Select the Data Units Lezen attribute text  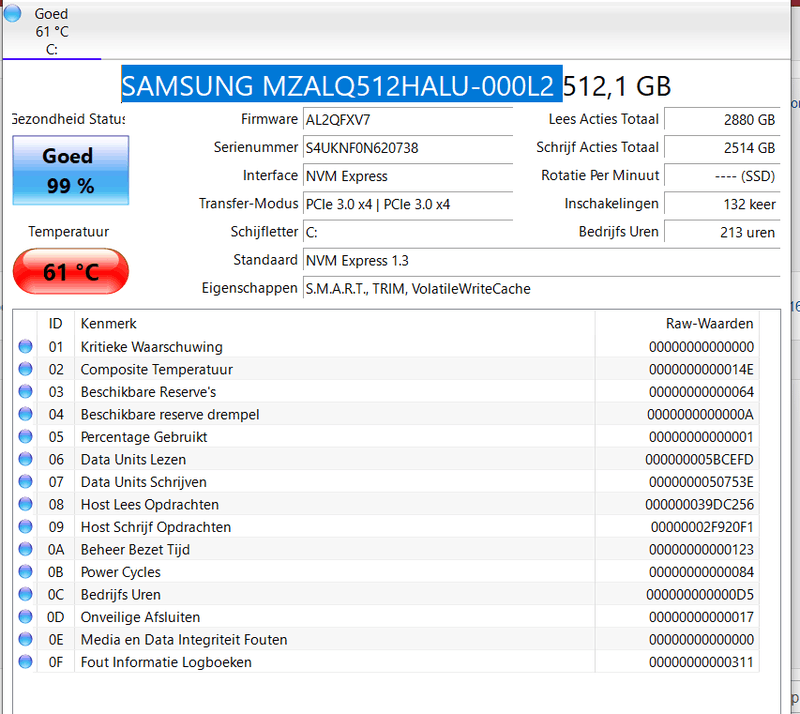133,459
